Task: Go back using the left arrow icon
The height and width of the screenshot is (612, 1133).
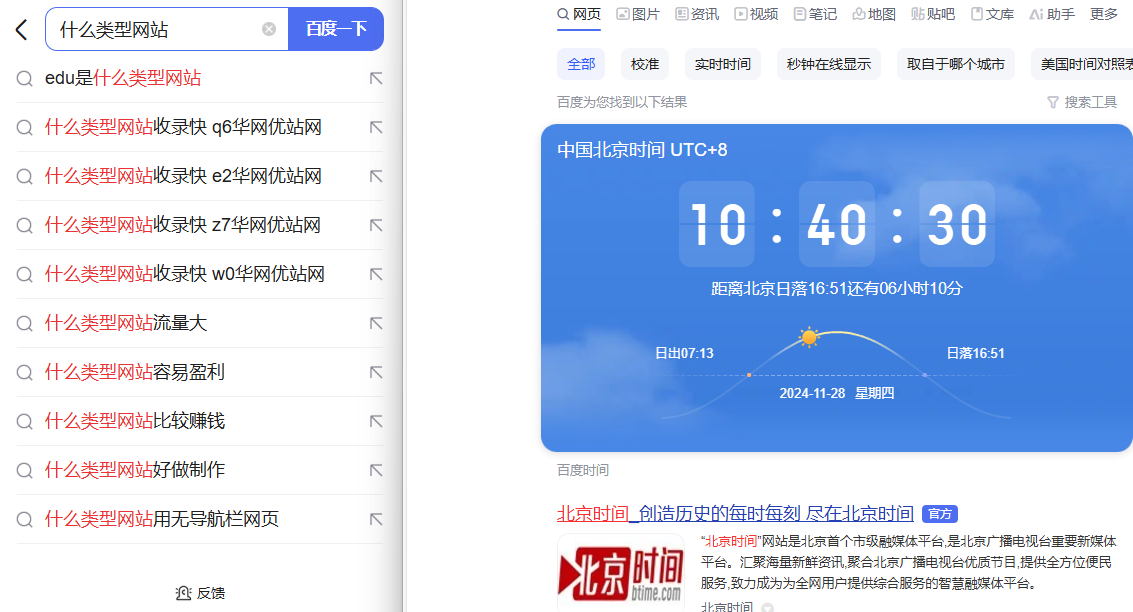Action: (22, 30)
